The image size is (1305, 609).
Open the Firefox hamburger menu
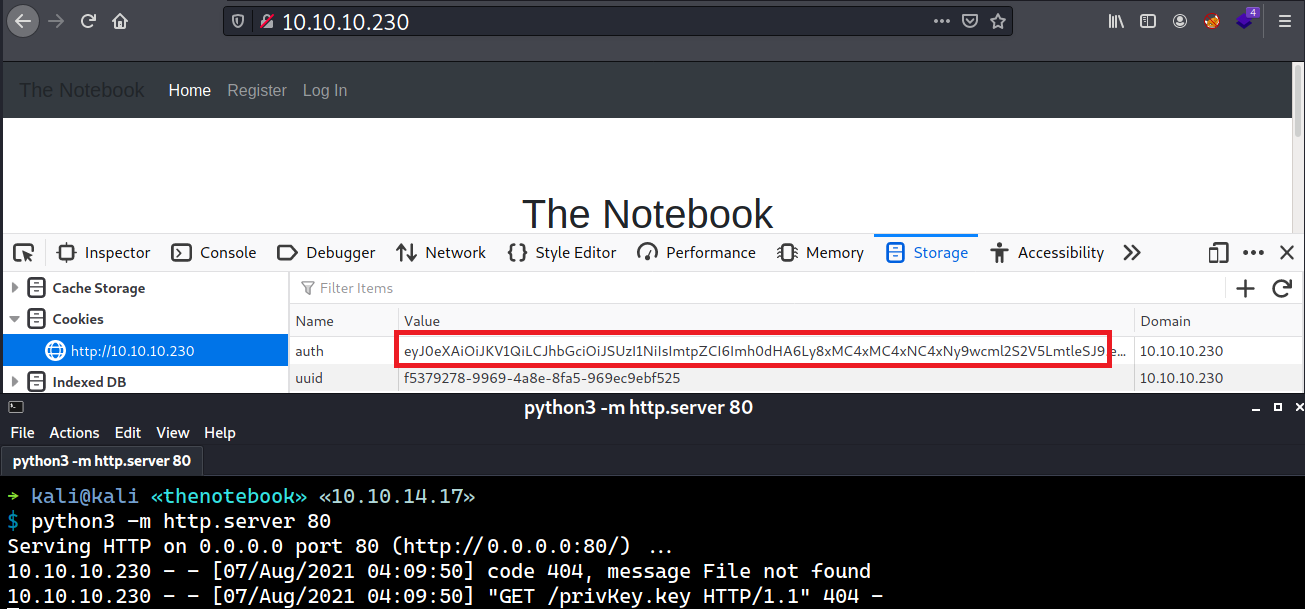coord(1284,21)
